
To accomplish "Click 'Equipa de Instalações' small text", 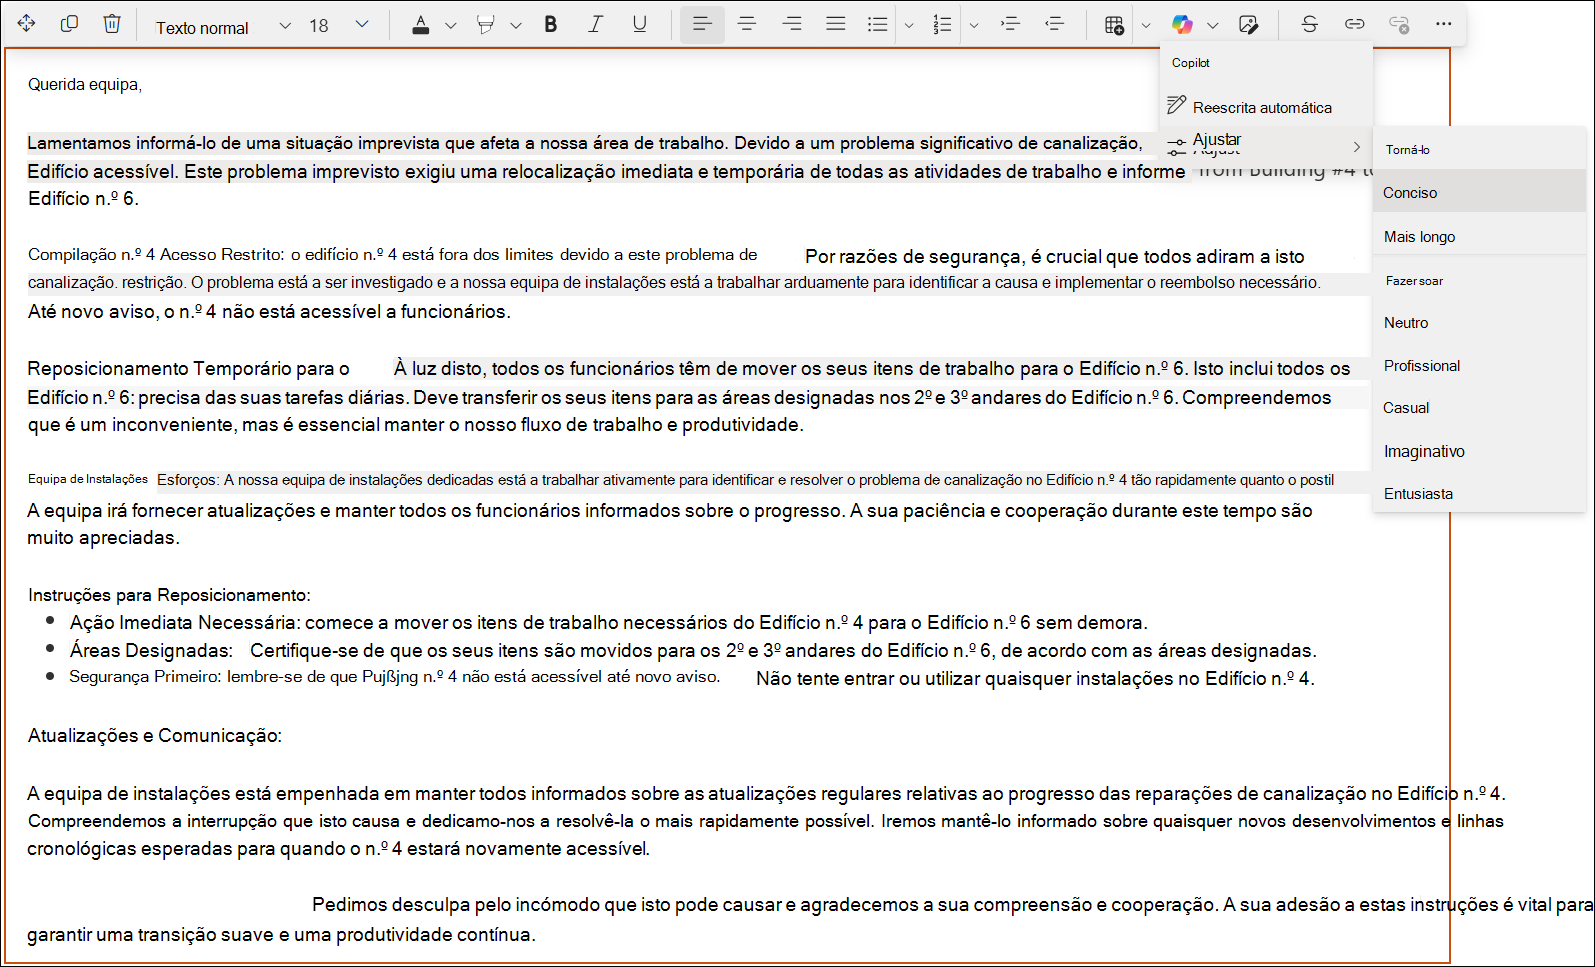I will [x=88, y=479].
